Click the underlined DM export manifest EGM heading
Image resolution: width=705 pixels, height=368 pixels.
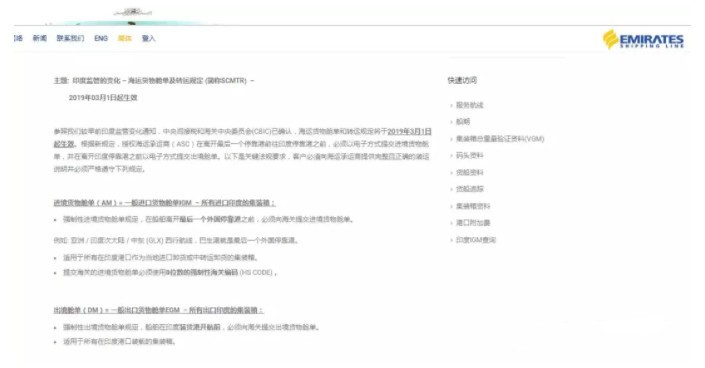(x=159, y=310)
